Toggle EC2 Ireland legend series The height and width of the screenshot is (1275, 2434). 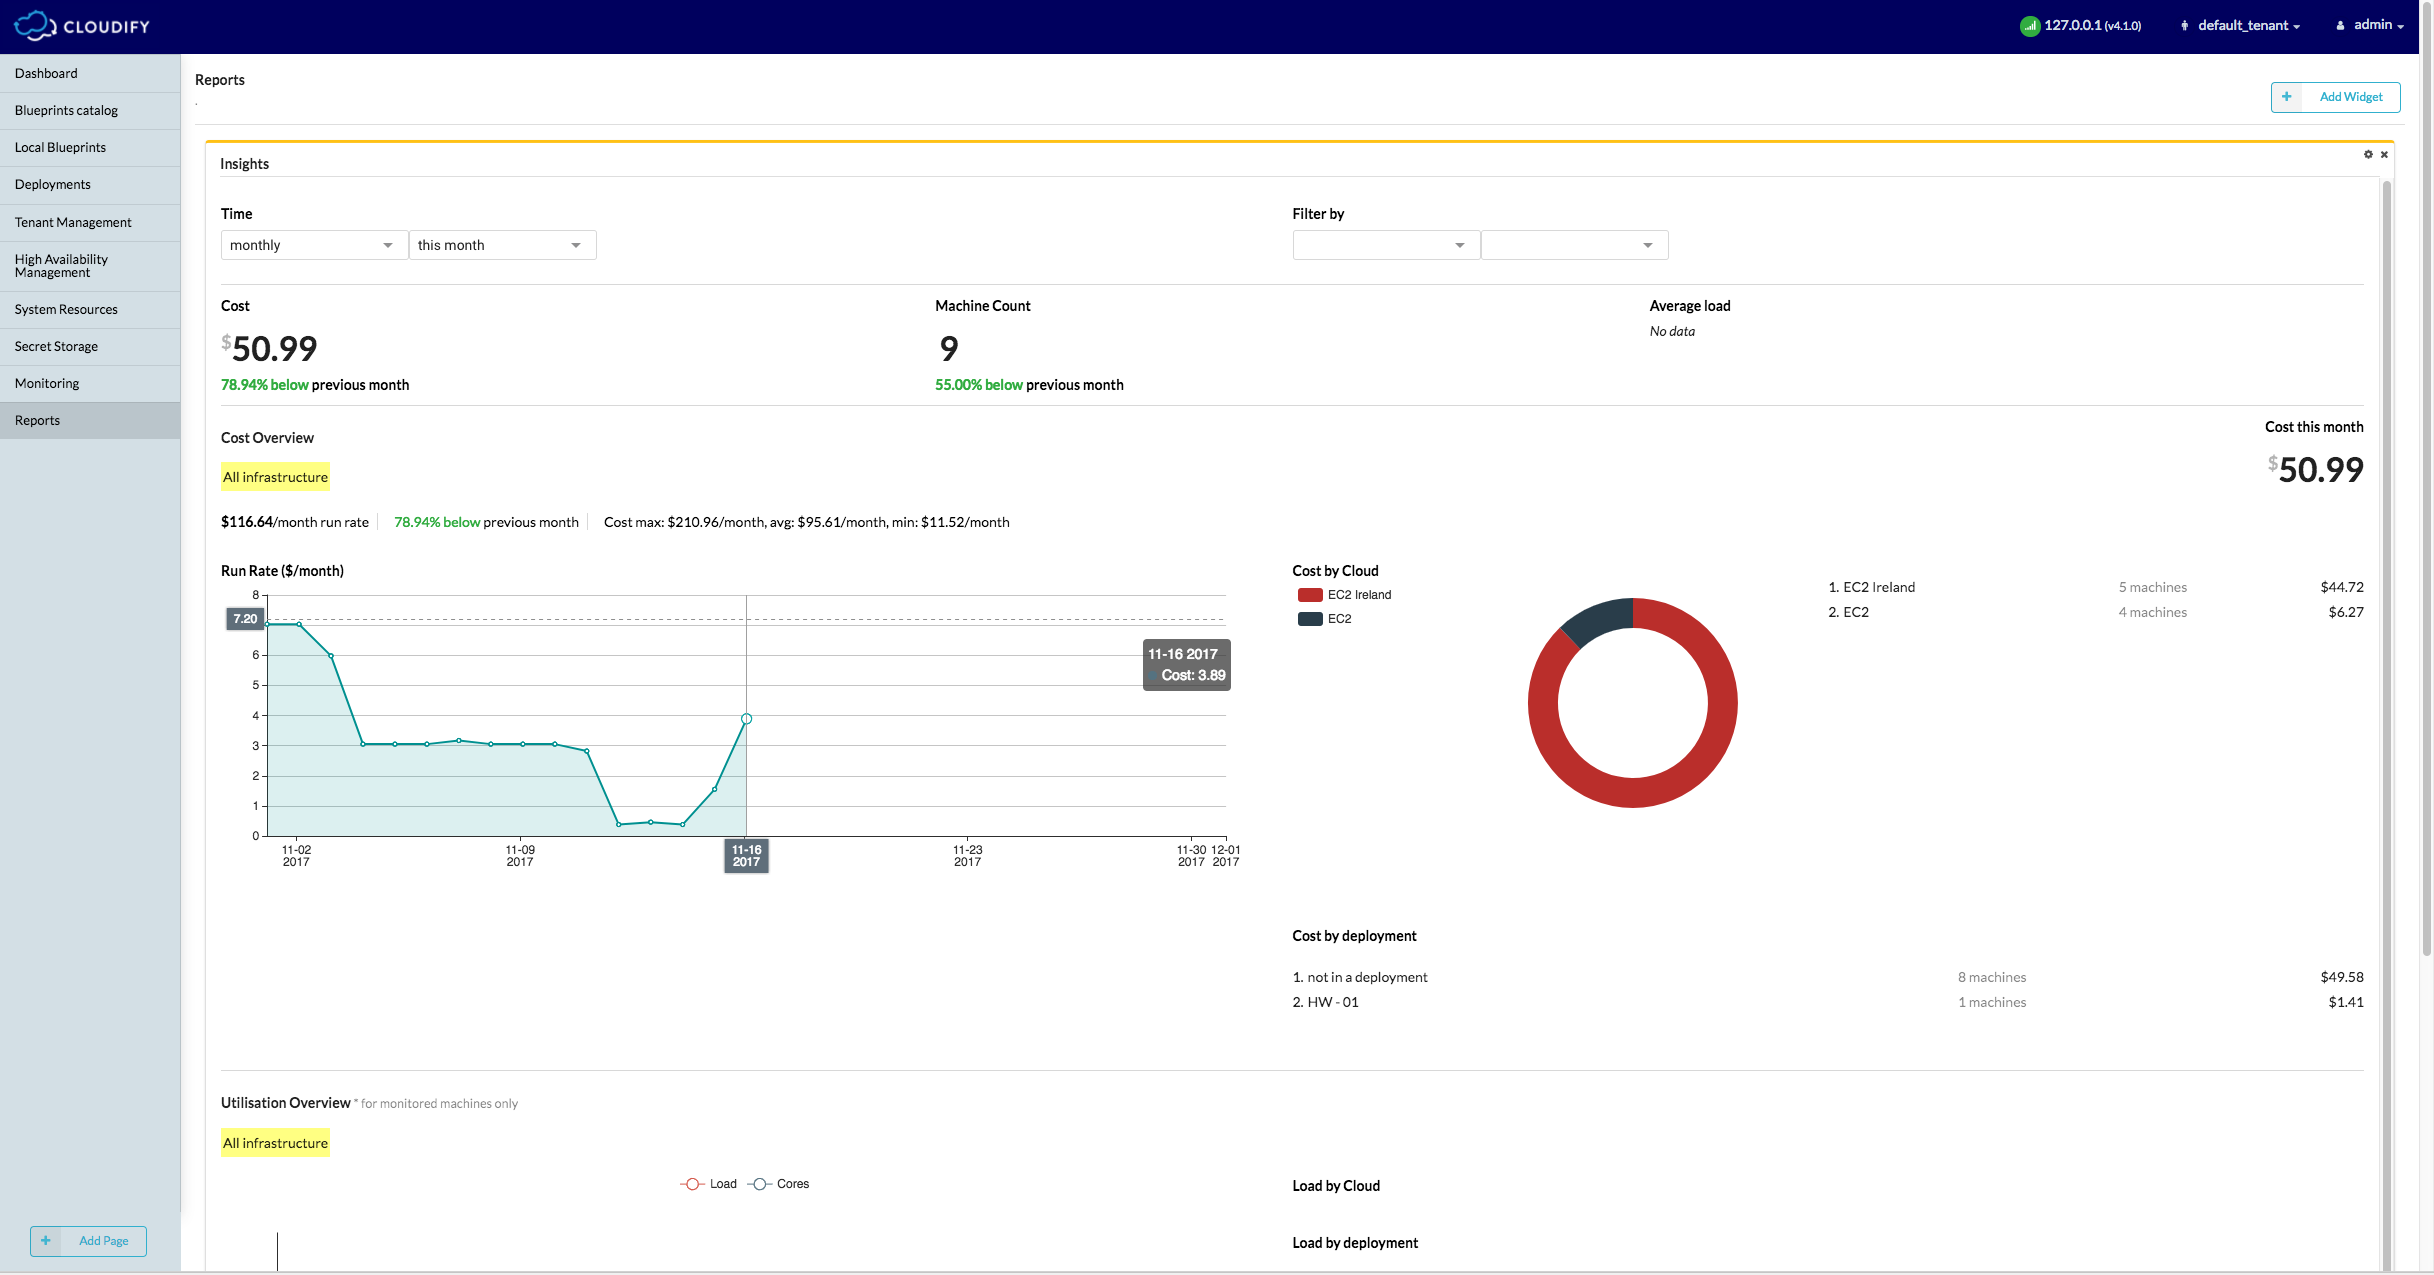point(1358,595)
